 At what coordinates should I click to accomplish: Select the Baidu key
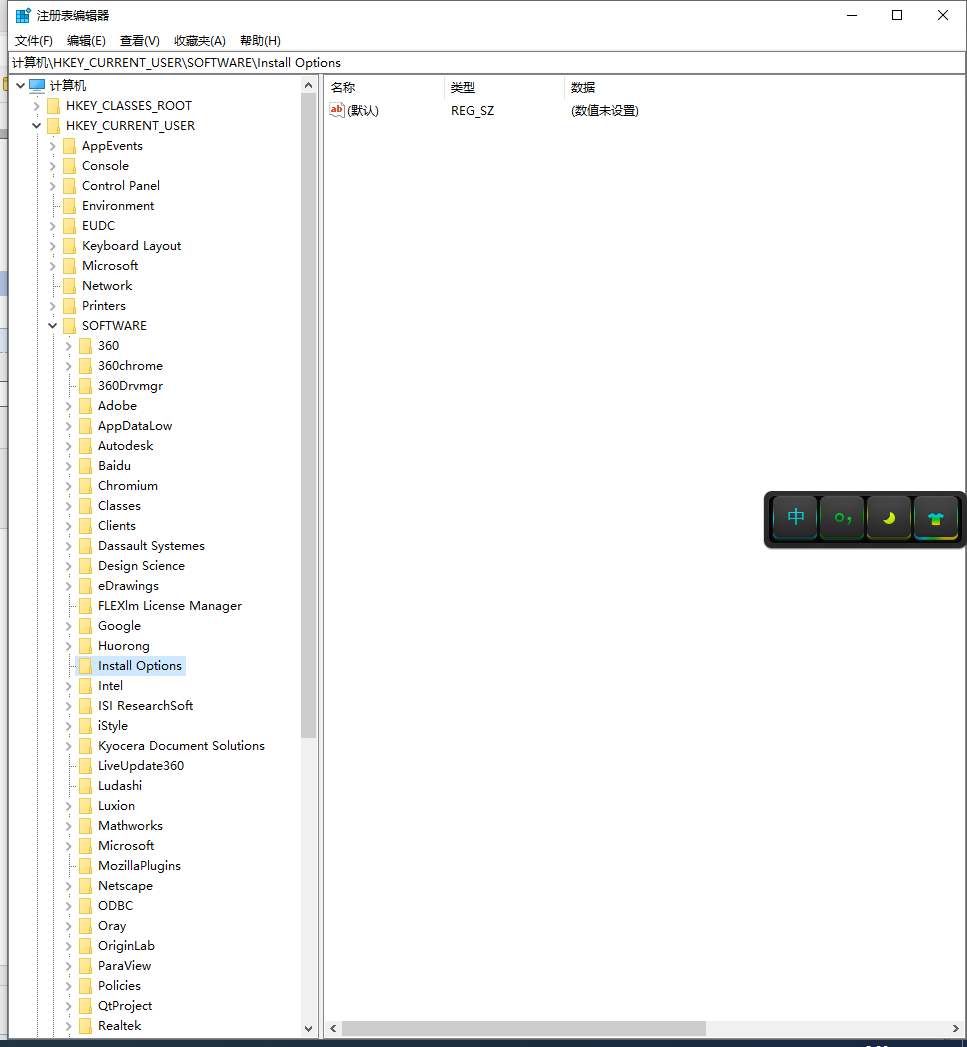pyautogui.click(x=114, y=466)
